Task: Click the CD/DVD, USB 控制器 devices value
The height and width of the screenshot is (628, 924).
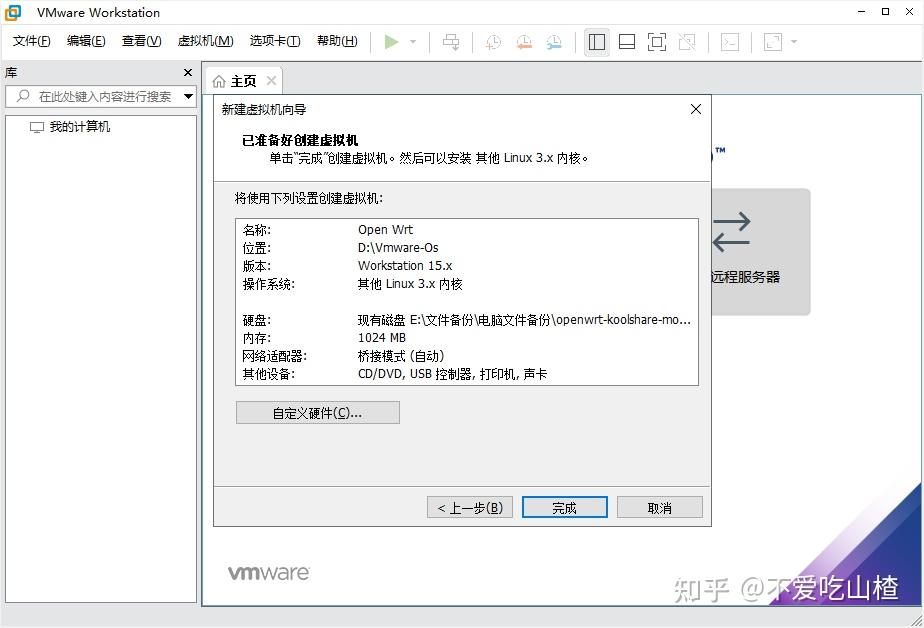Action: 453,374
